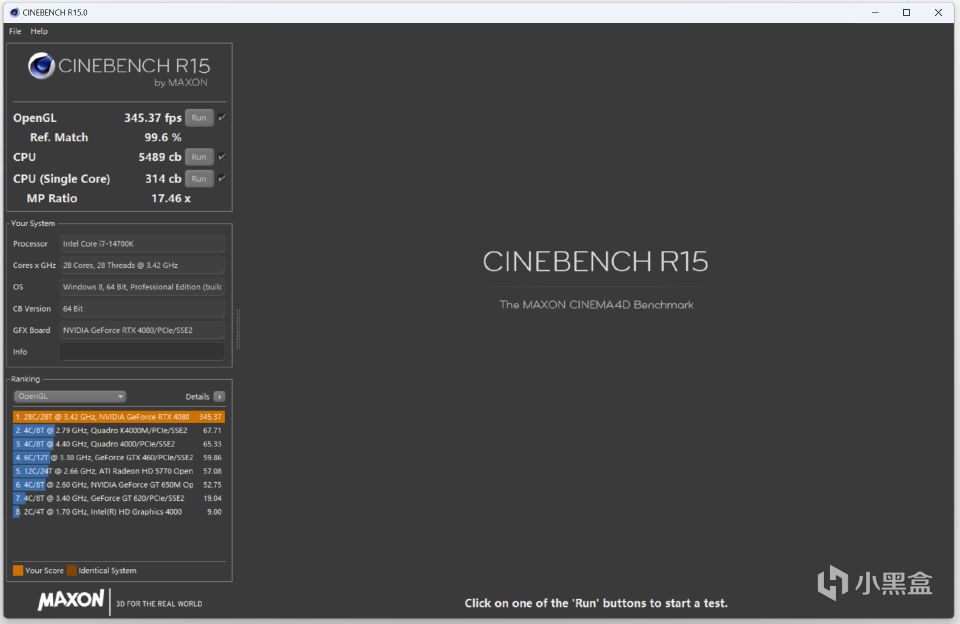Image resolution: width=960 pixels, height=624 pixels.
Task: Close the Cinebench window
Action: coord(938,12)
